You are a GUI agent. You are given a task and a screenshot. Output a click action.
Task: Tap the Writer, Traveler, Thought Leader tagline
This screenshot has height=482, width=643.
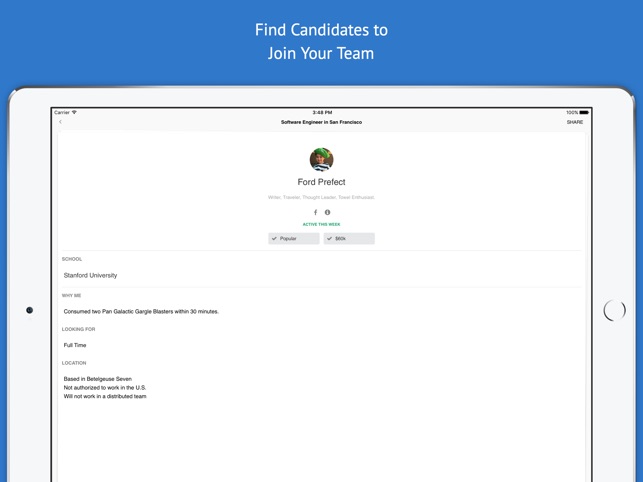click(321, 197)
